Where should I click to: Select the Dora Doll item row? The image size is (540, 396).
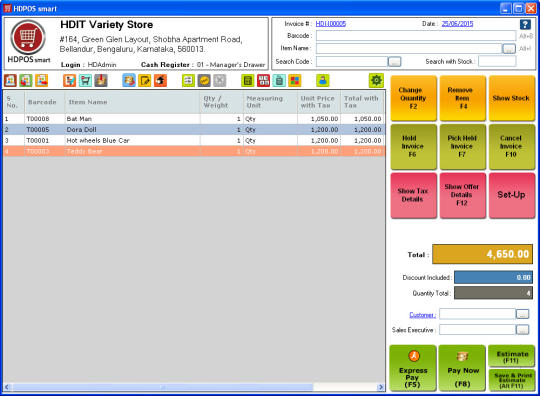tap(194, 129)
